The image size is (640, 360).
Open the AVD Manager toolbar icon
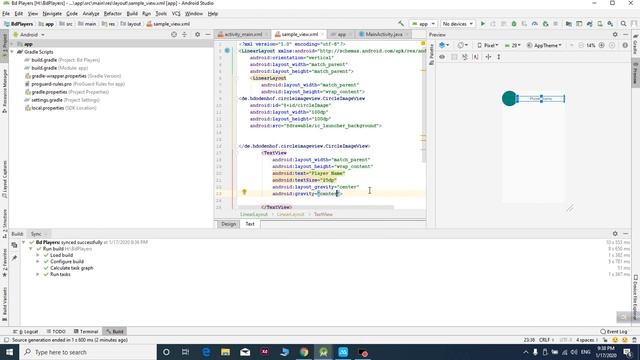(x=600, y=24)
